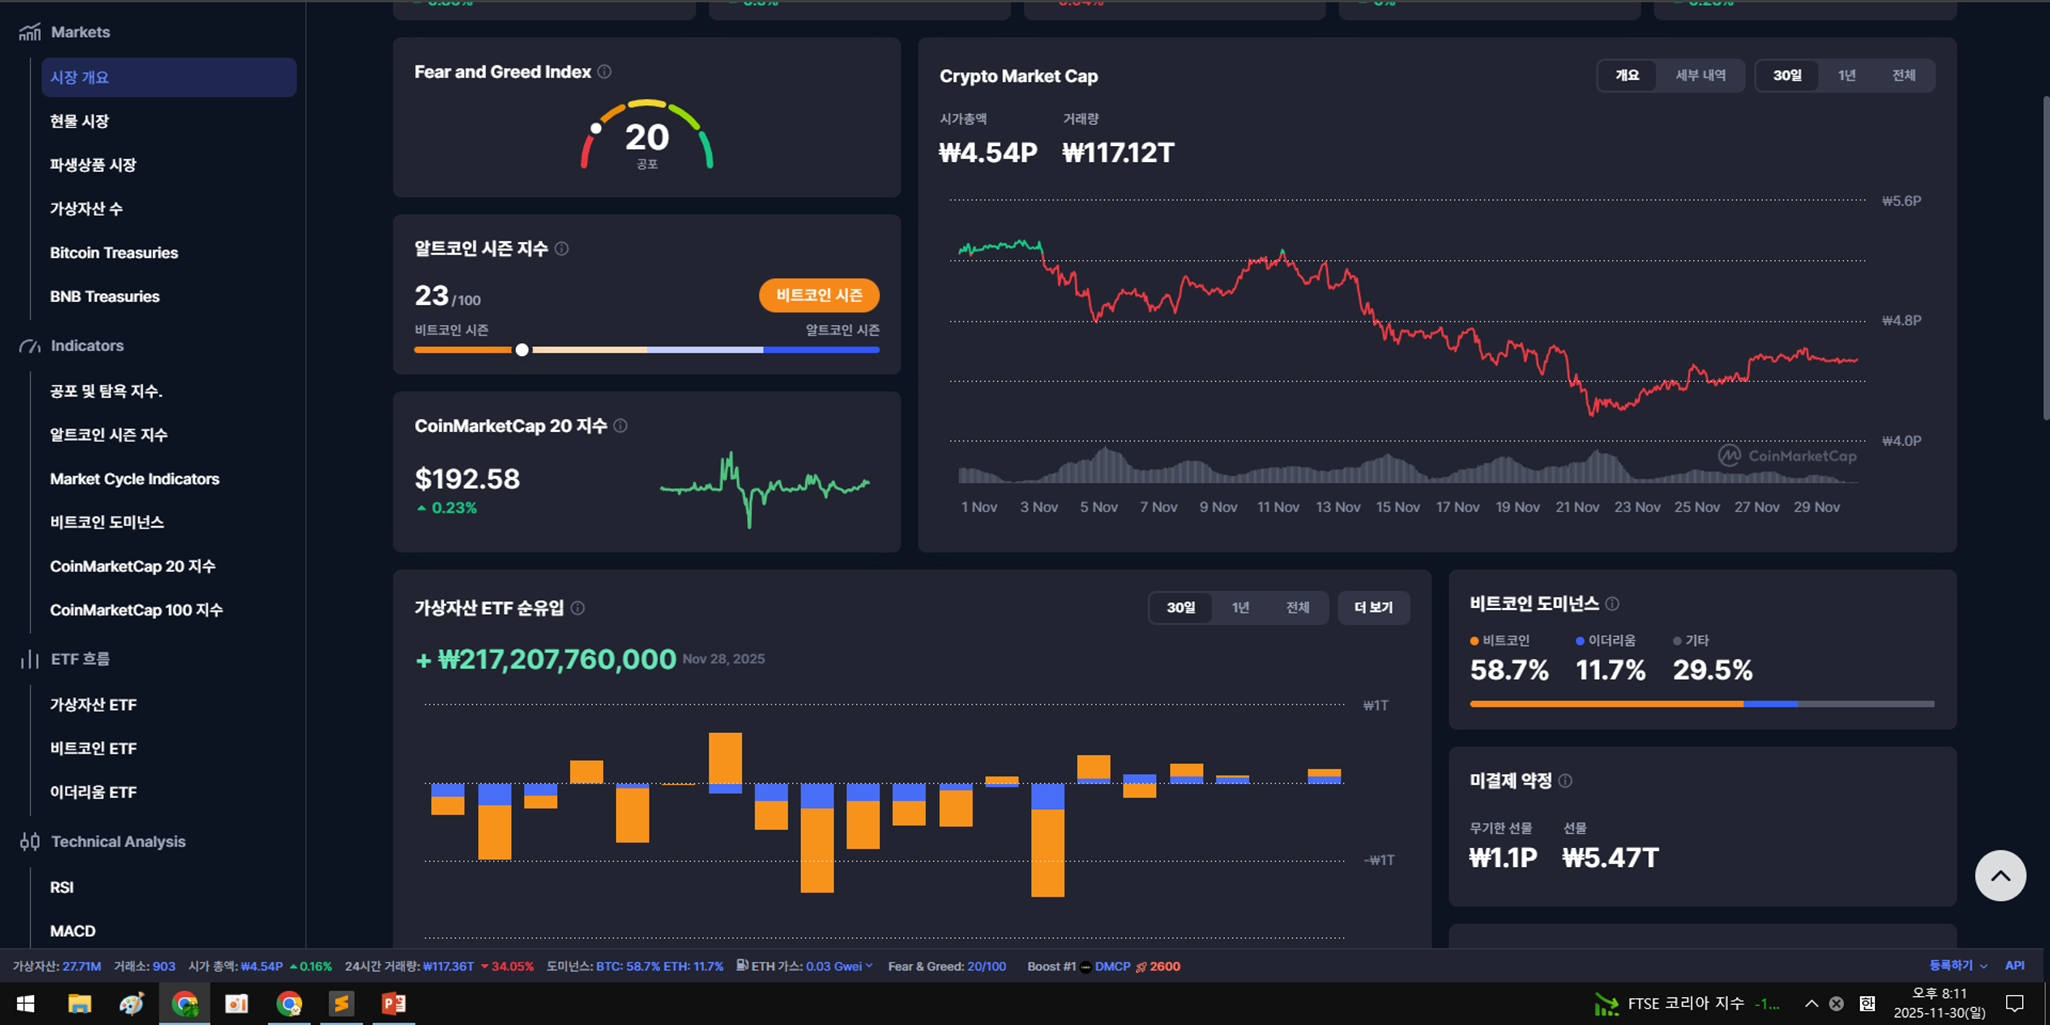Open the notification center icon
Viewport: 2050px width, 1025px height.
click(x=2015, y=1003)
